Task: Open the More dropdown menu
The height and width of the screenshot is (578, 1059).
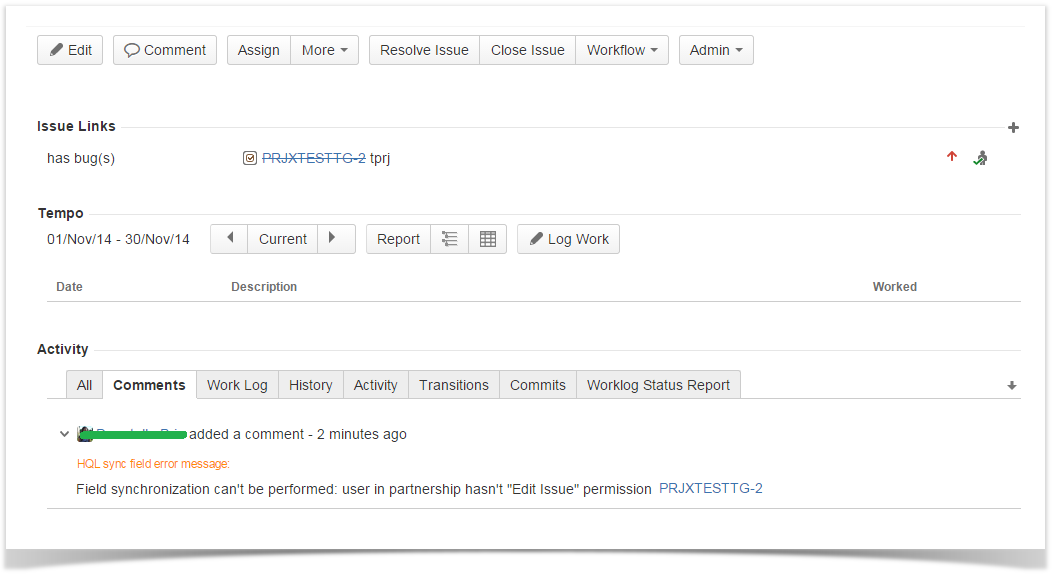Action: pos(324,50)
